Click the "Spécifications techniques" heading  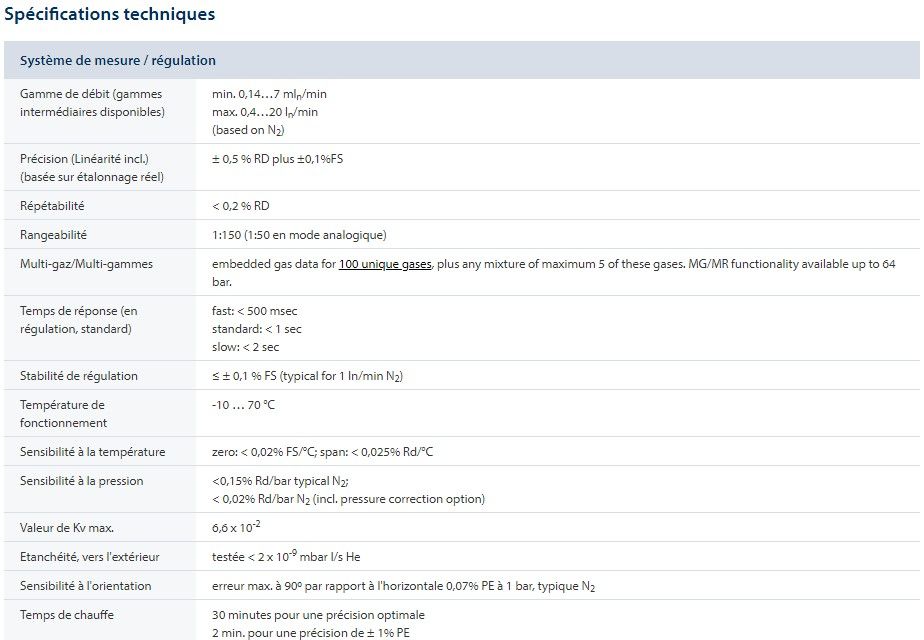tap(110, 14)
